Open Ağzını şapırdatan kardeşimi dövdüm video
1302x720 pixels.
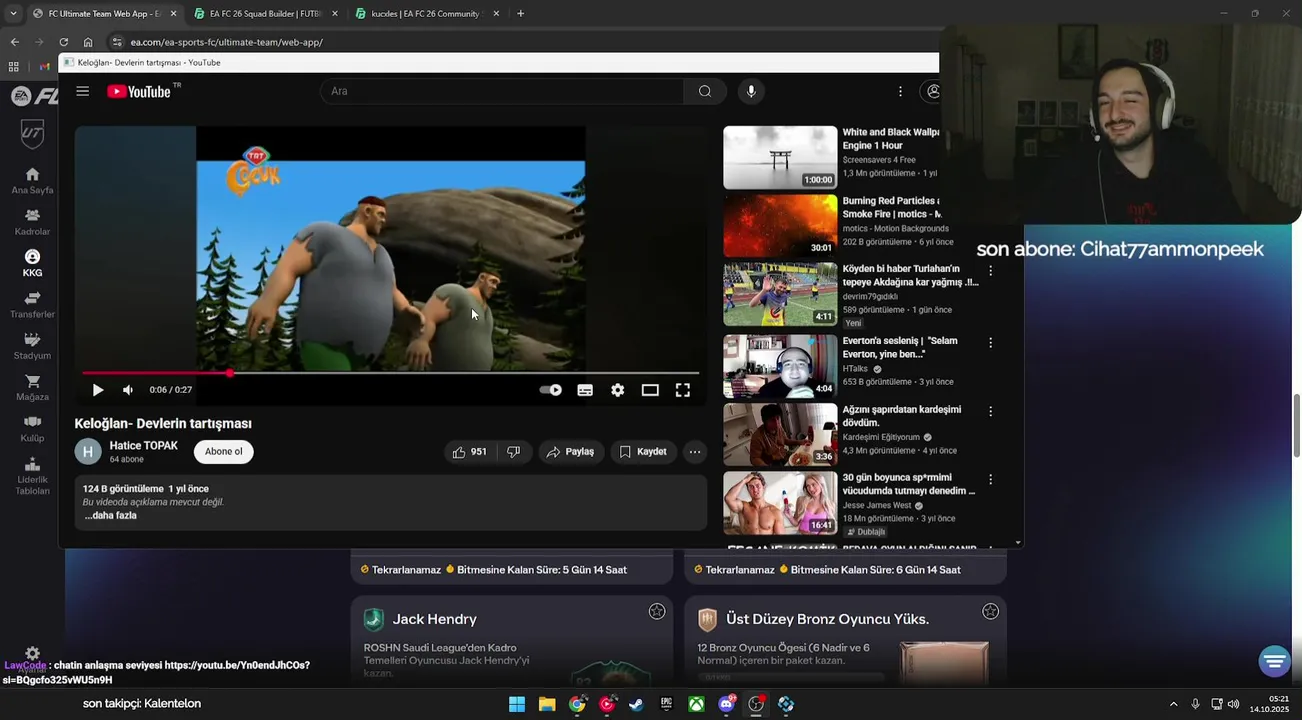pos(780,435)
